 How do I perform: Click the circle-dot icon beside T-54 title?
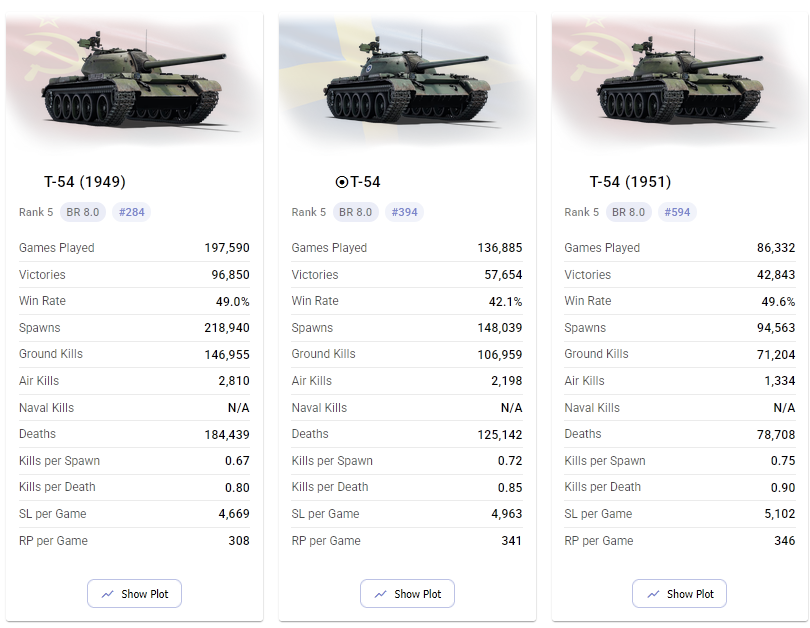point(341,182)
